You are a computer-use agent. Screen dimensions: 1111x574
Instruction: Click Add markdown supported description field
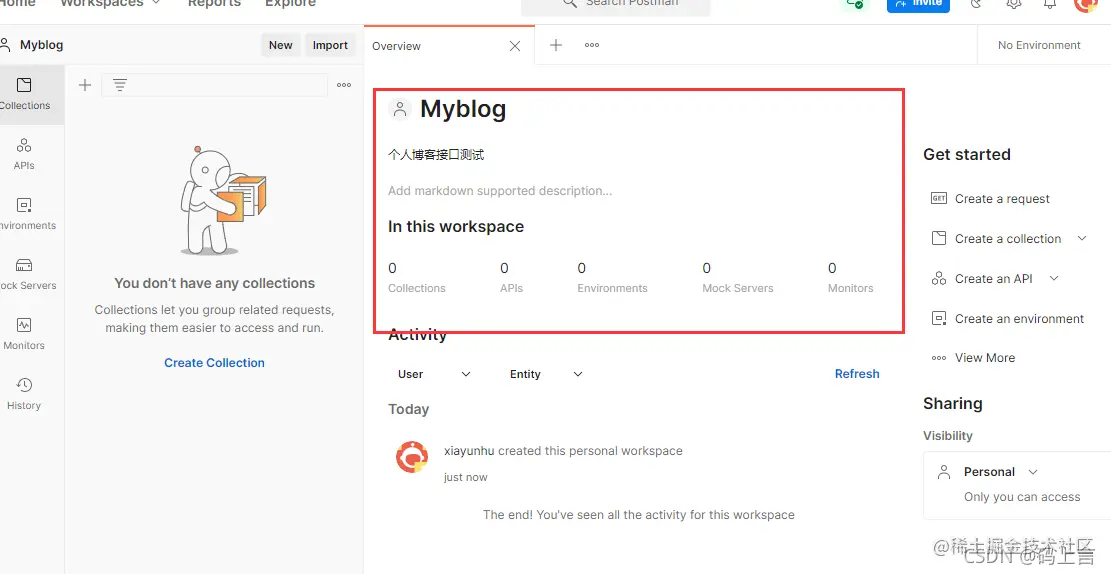pos(500,191)
